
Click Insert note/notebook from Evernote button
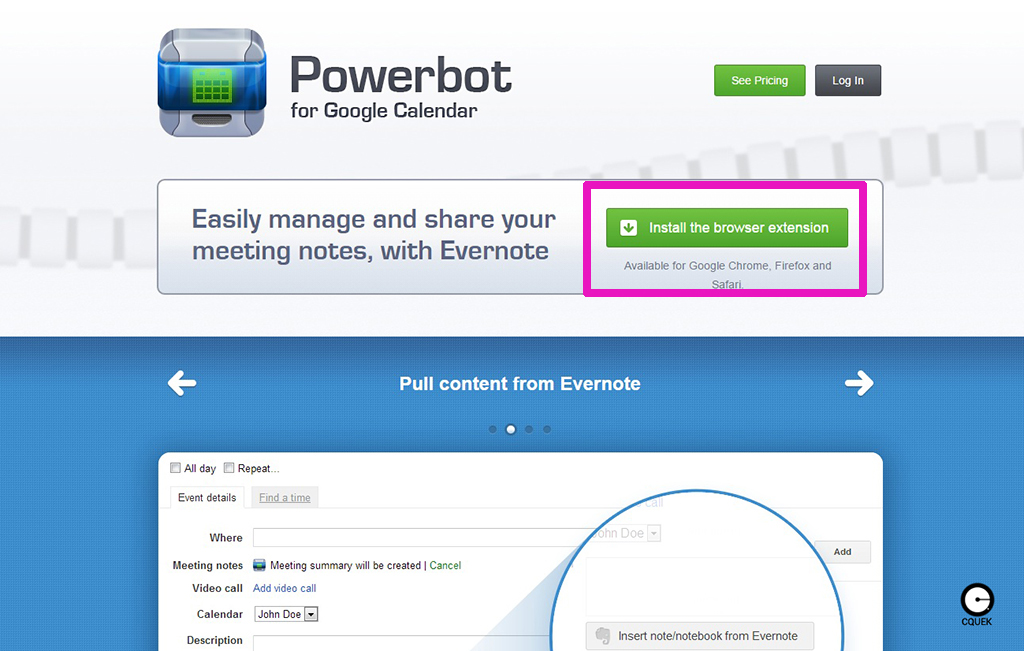point(700,635)
